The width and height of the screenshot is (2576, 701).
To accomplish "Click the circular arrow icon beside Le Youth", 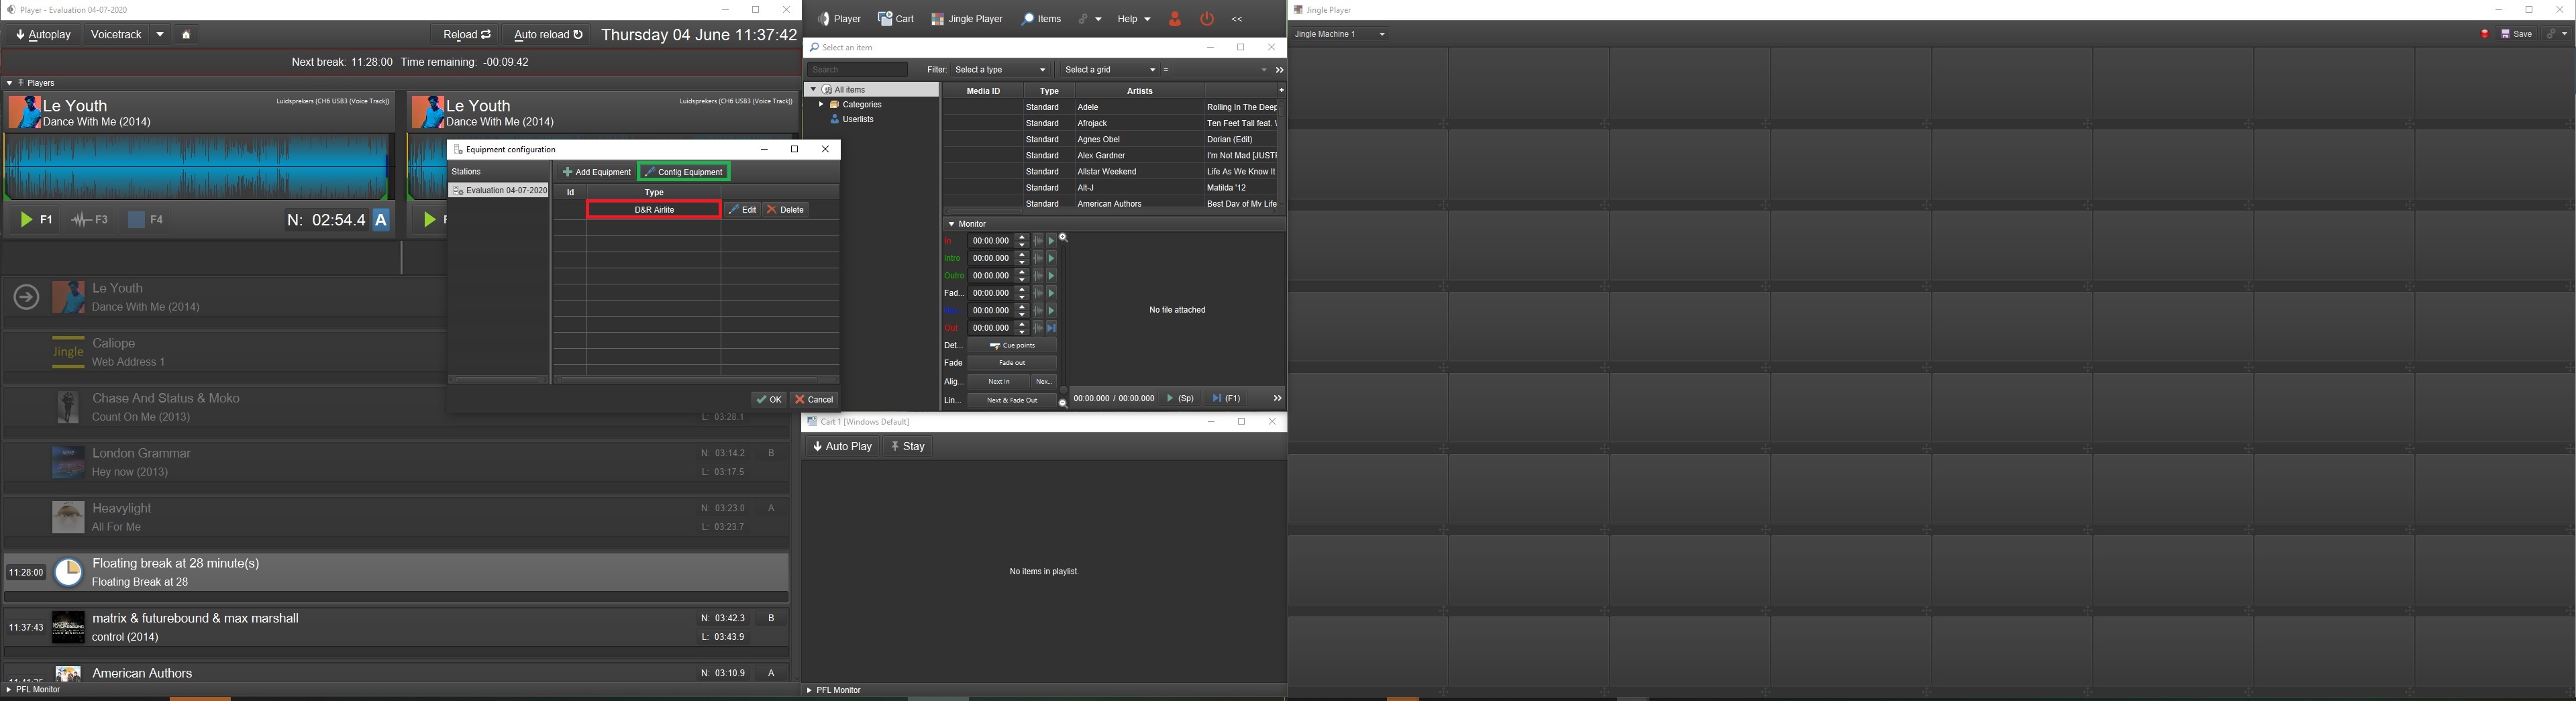I will (x=26, y=297).
